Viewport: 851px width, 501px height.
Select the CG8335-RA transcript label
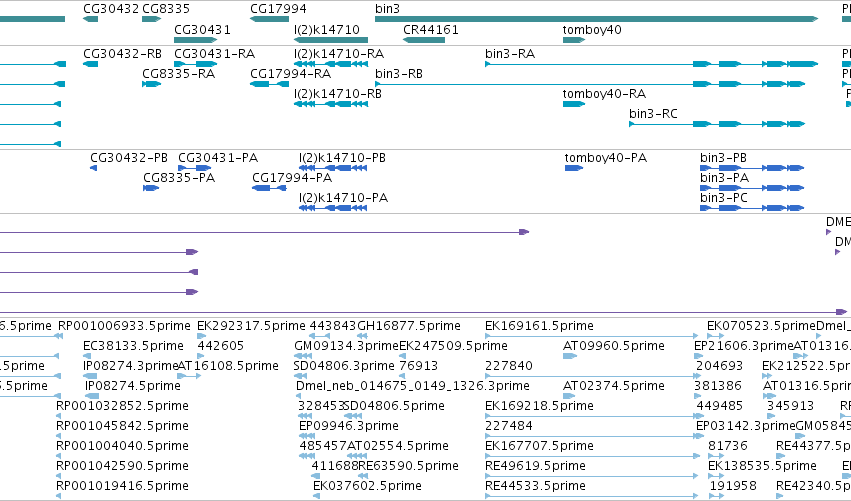(x=179, y=74)
